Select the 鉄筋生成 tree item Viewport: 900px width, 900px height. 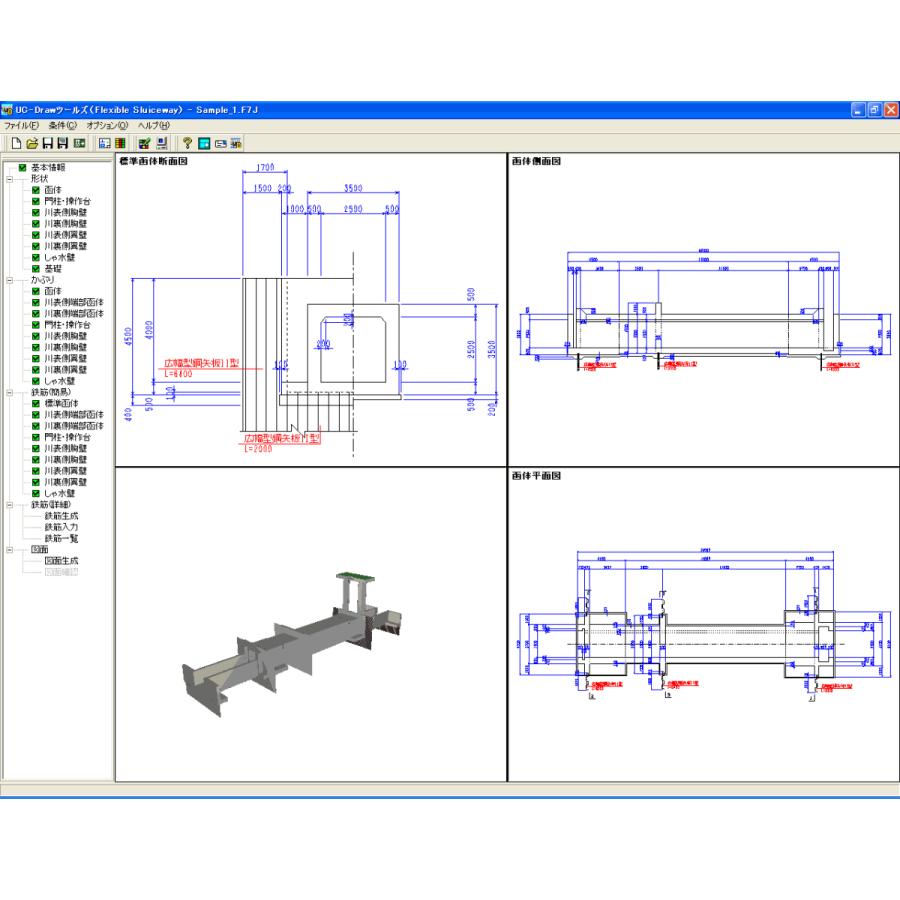(61, 516)
